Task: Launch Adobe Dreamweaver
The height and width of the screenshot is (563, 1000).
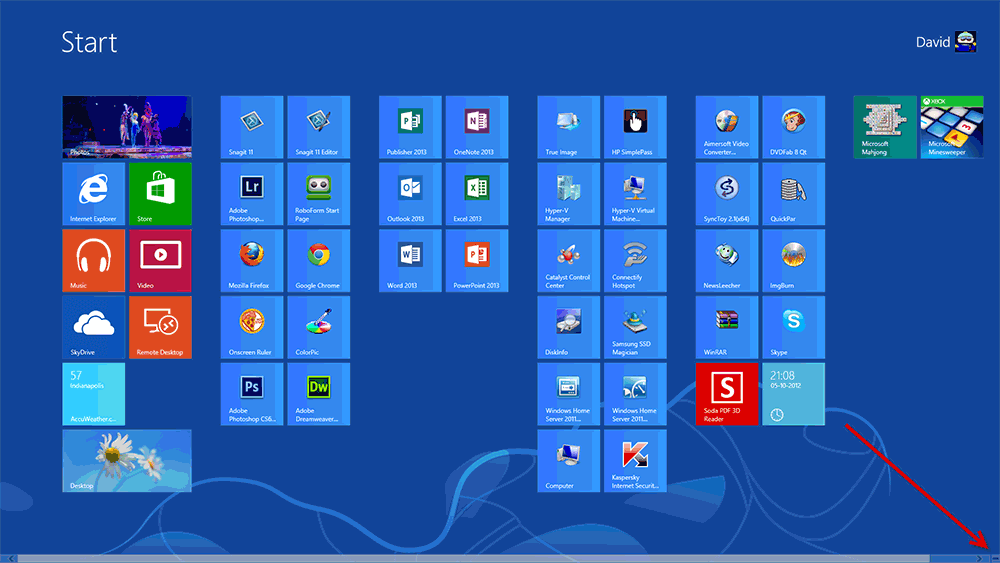Action: tap(318, 394)
